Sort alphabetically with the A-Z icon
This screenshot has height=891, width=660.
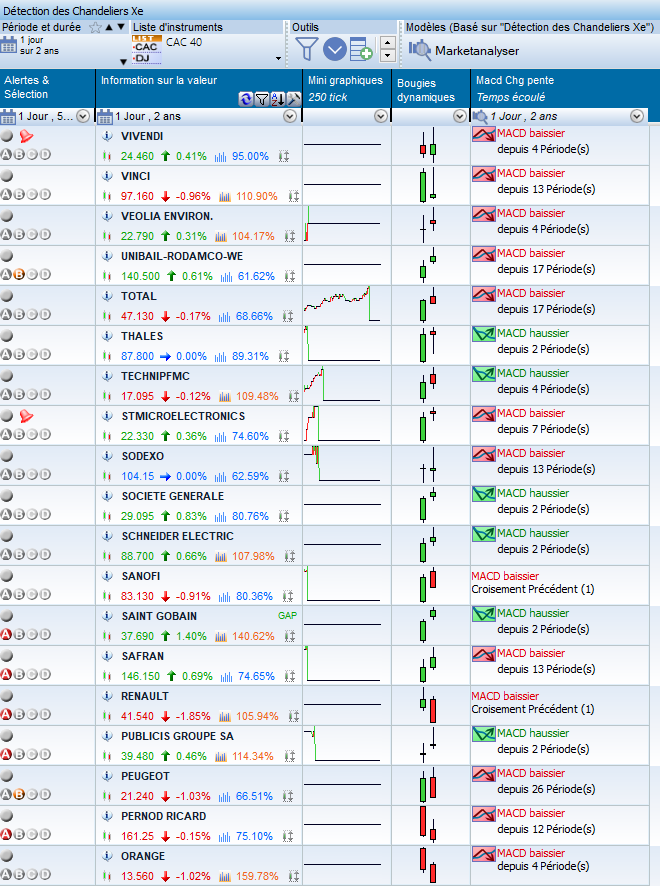click(277, 99)
